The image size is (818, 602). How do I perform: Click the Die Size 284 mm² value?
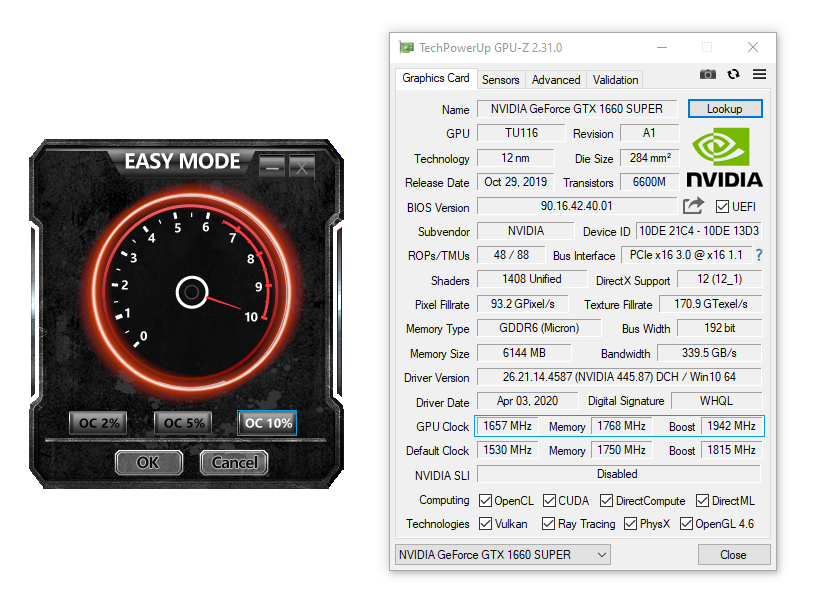click(649, 158)
